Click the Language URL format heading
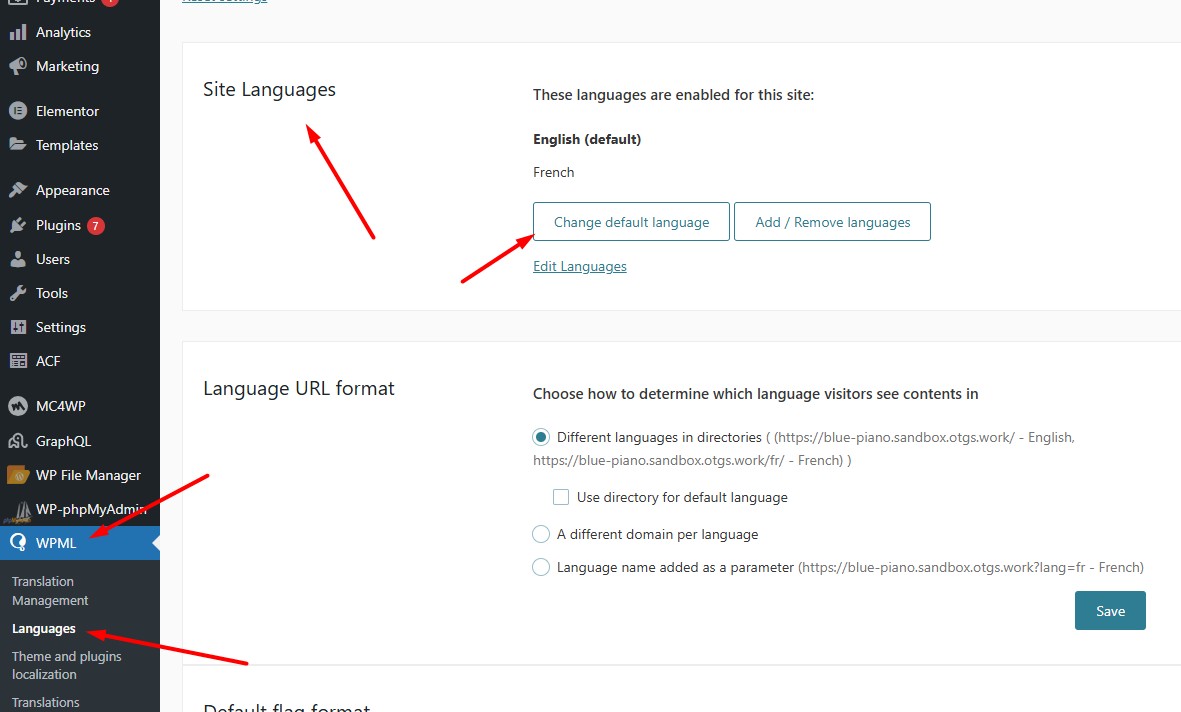 coord(298,389)
